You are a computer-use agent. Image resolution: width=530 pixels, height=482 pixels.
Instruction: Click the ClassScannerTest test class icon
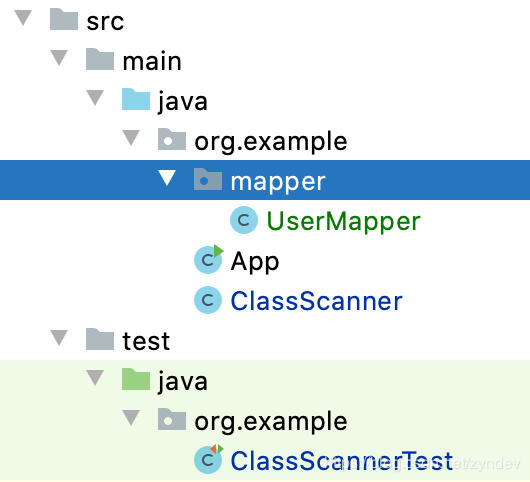click(209, 459)
